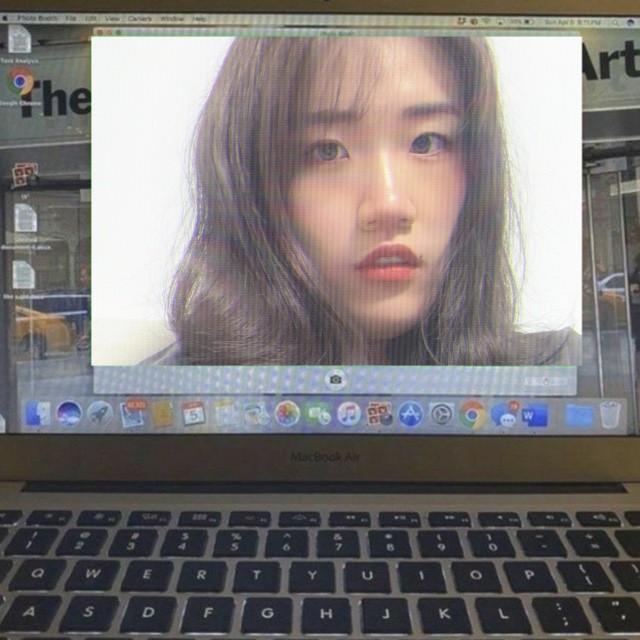Open the Camera menu in menu bar
This screenshot has width=640, height=640.
tap(139, 19)
